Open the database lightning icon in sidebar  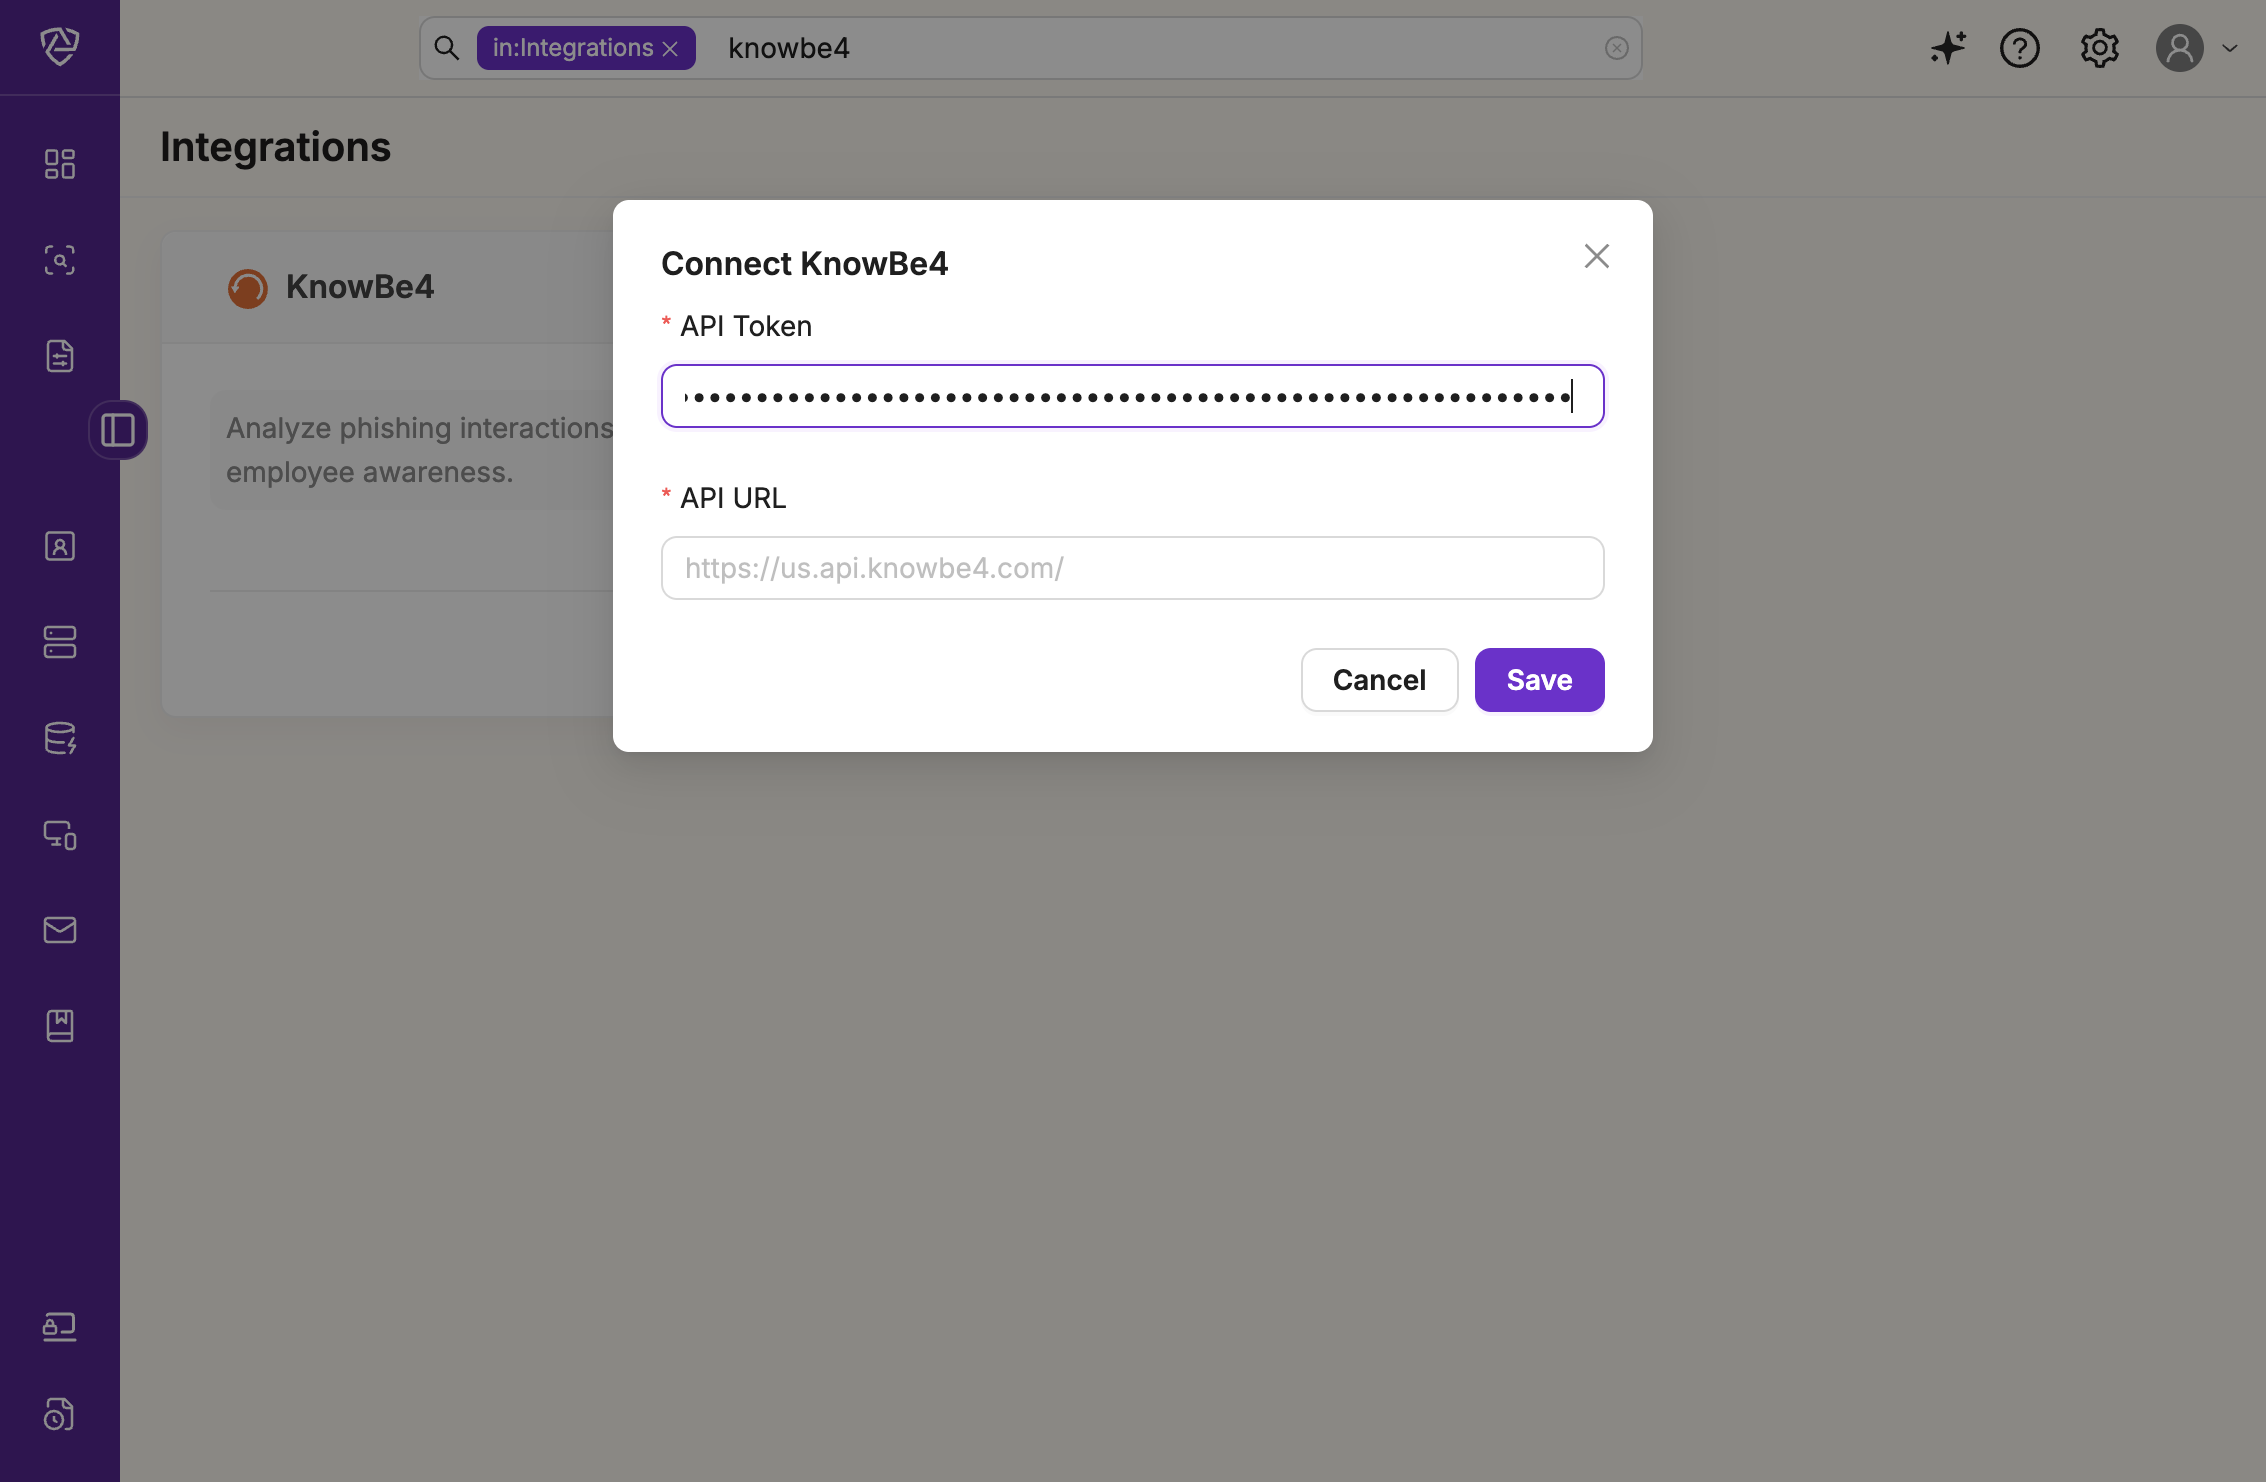click(60, 738)
